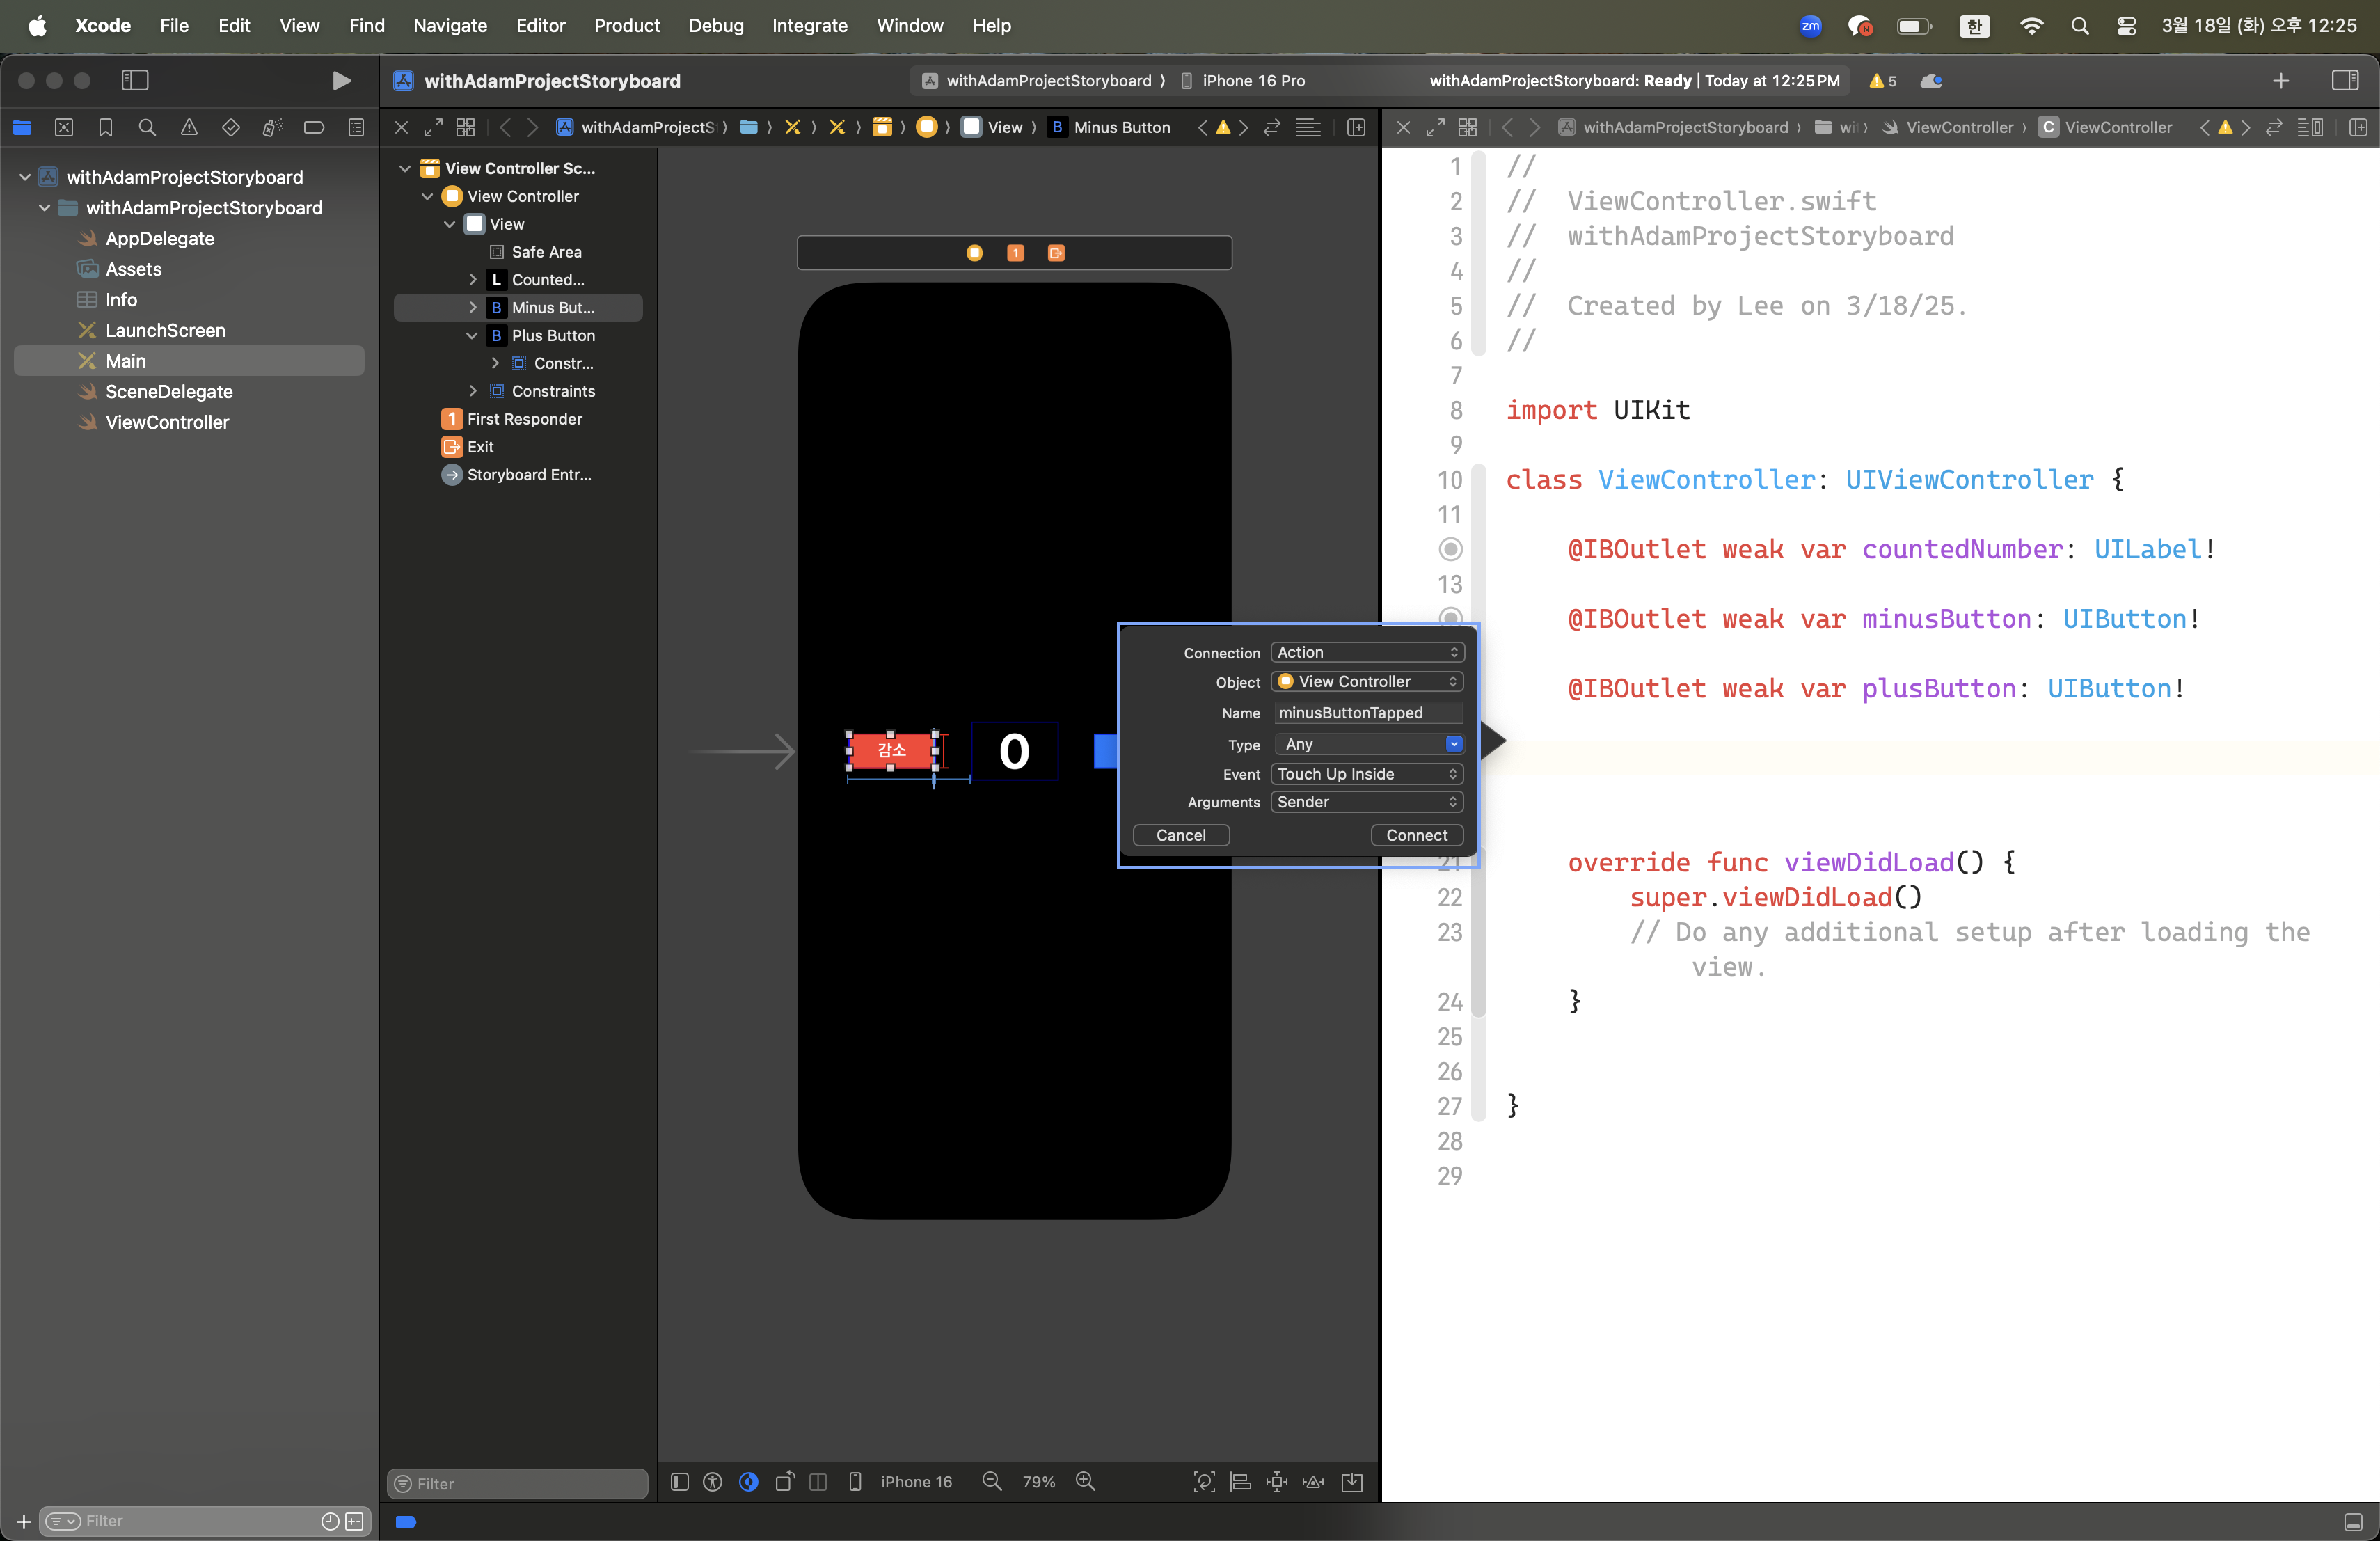Open the Source Control navigator icon
Image resolution: width=2380 pixels, height=1541 pixels.
click(x=64, y=127)
